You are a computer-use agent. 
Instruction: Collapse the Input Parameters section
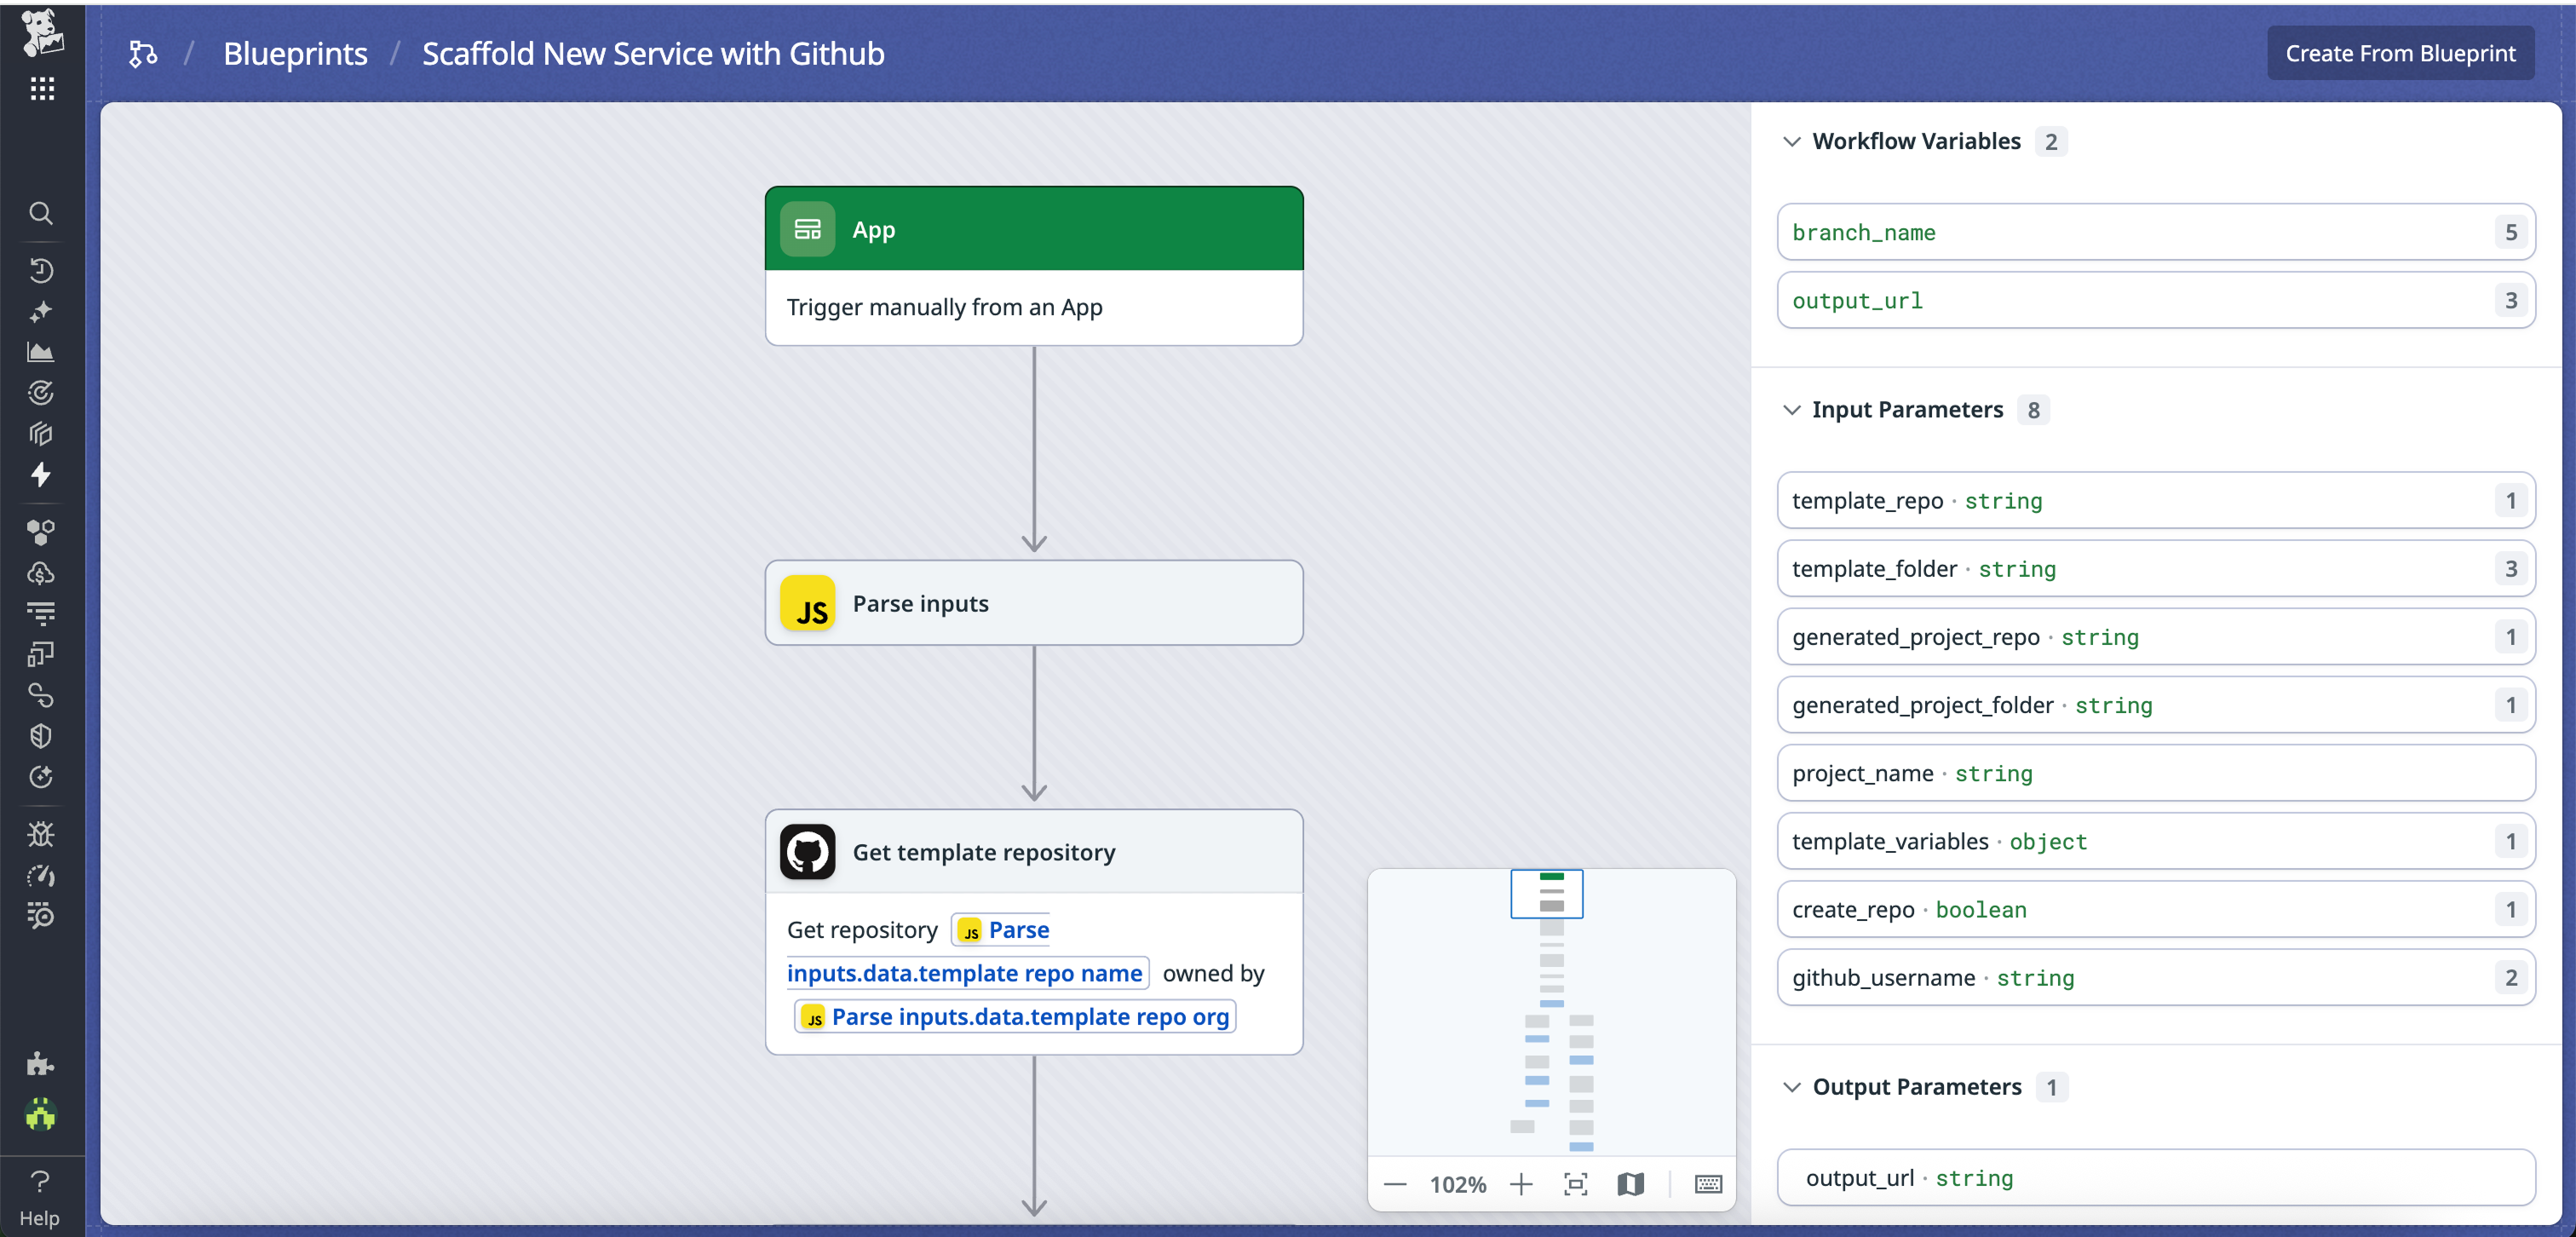(1791, 410)
